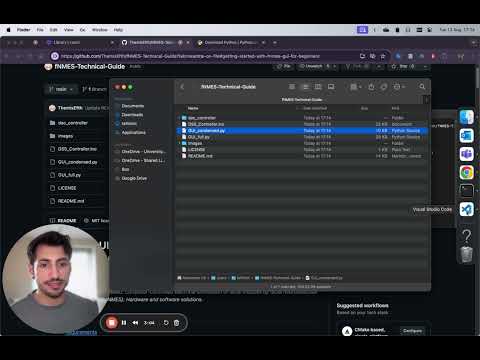
Task: Open Google Chrome from the Dock
Action: tap(466, 172)
